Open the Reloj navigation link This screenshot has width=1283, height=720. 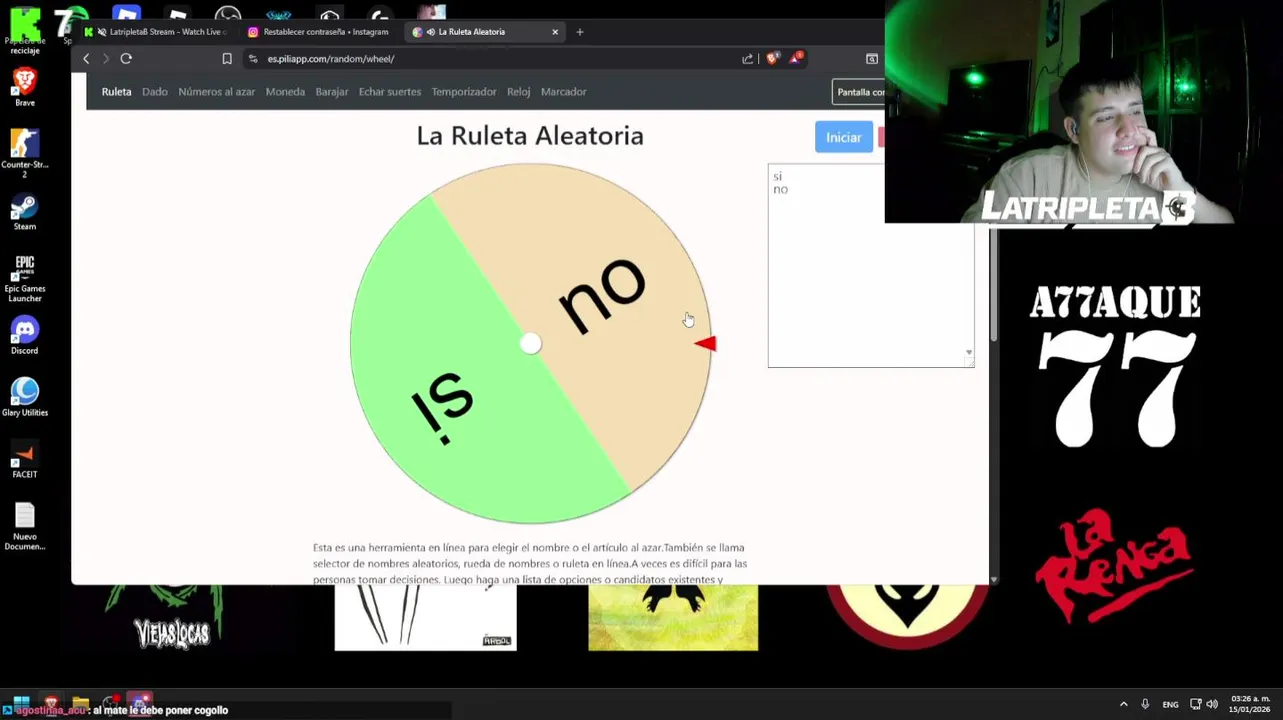pyautogui.click(x=518, y=92)
